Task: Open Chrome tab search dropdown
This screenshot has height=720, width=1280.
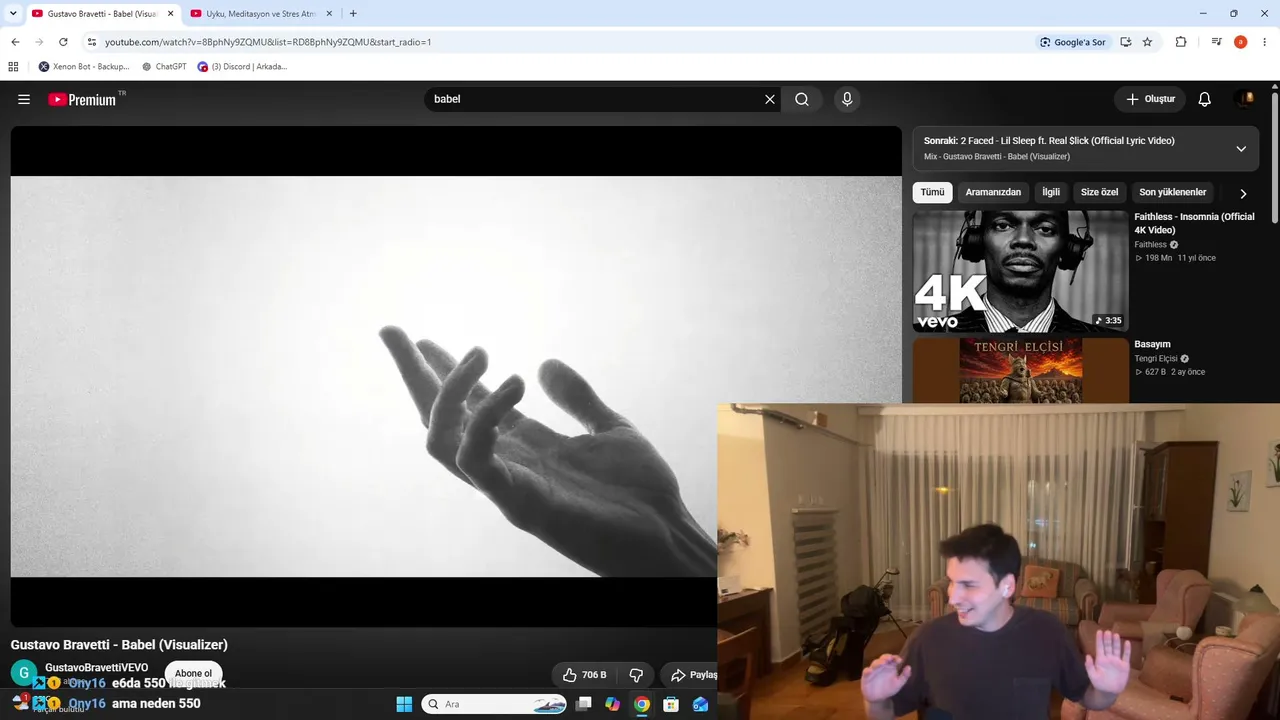Action: [13, 13]
